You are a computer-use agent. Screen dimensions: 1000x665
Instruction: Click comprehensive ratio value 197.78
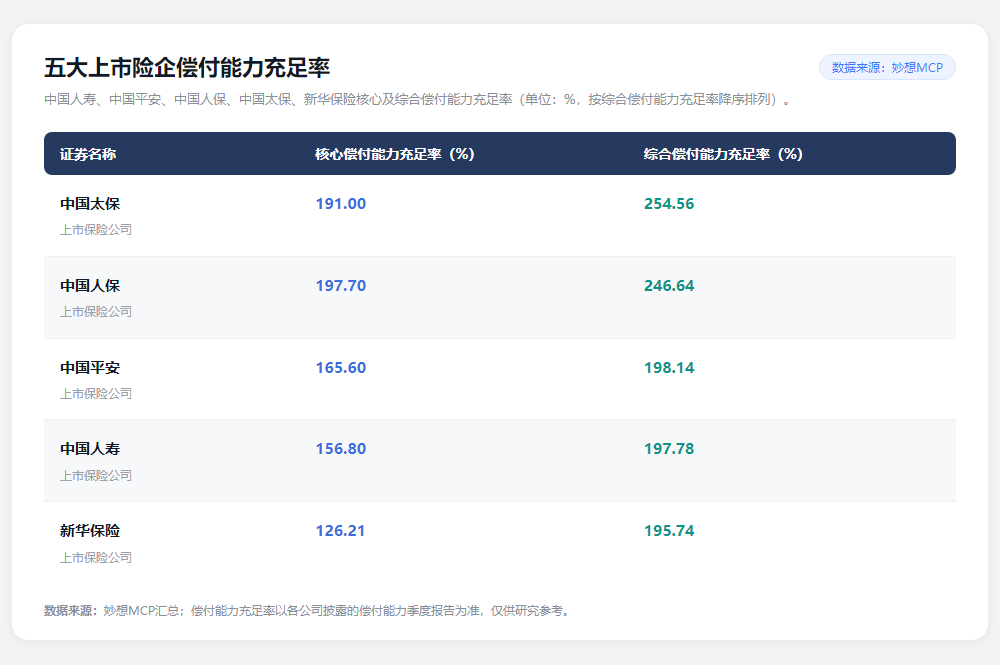(669, 449)
